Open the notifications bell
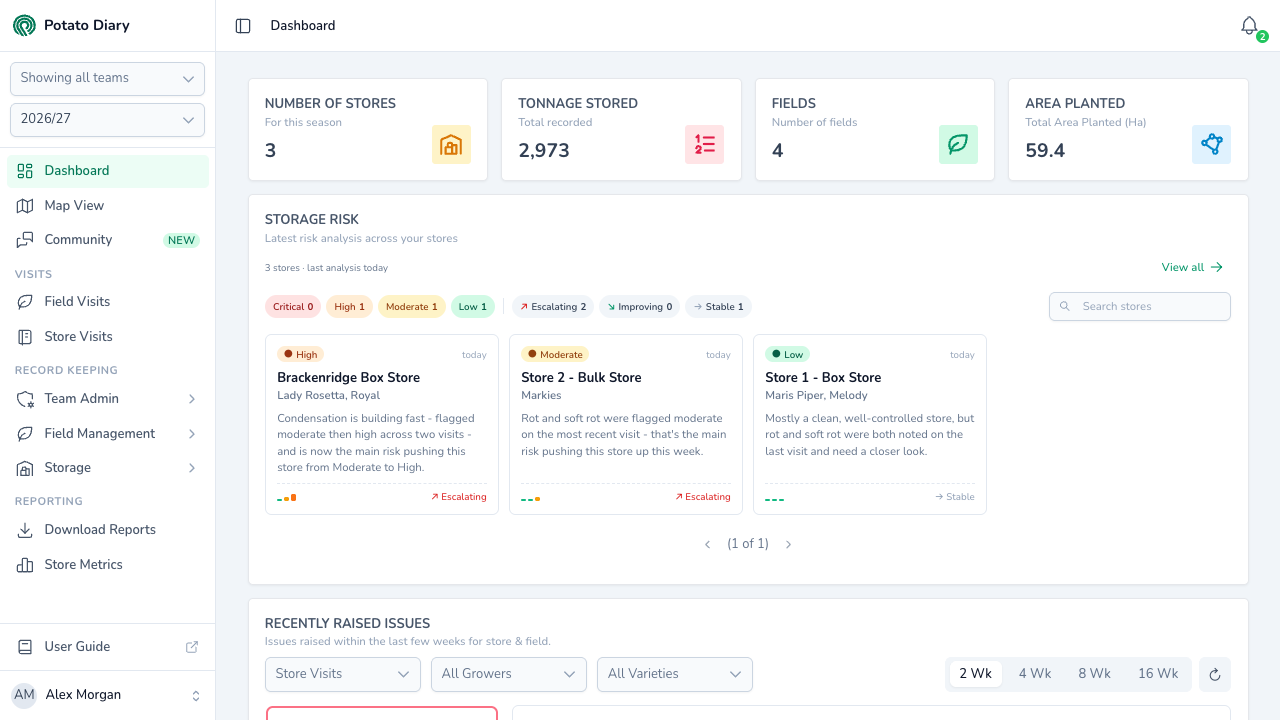The image size is (1280, 720). [x=1249, y=26]
